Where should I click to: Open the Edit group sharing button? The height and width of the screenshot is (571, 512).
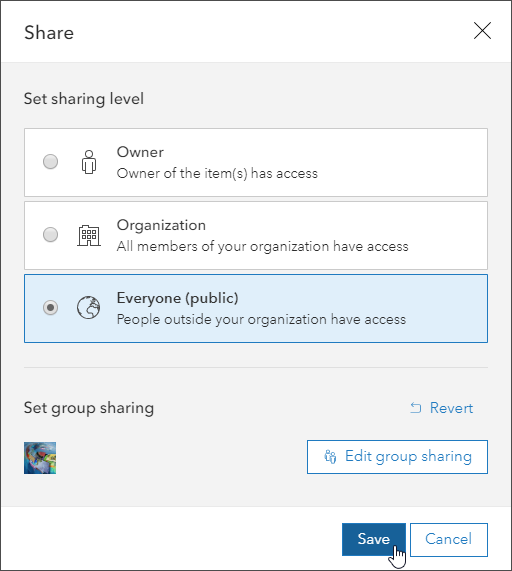397,457
